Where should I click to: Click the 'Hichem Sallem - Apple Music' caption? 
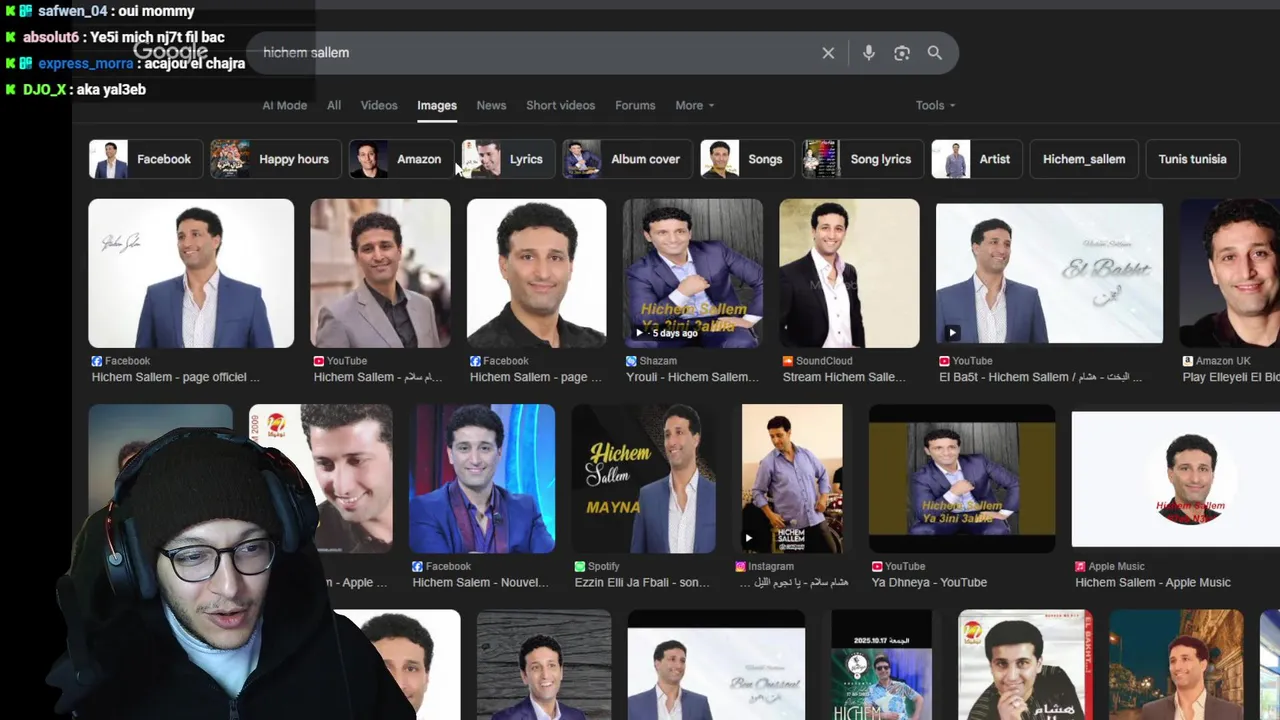1153,582
